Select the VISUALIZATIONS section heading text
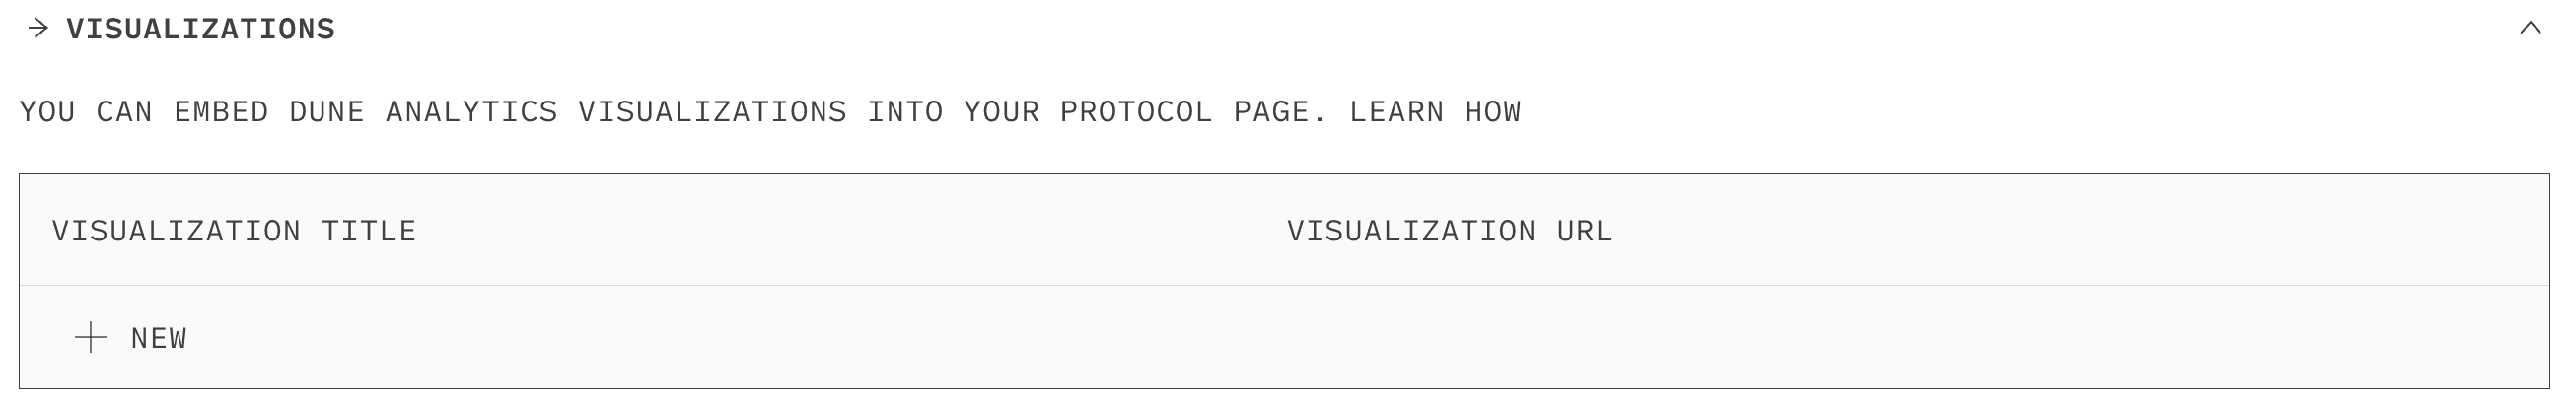The height and width of the screenshot is (408, 2576). (x=201, y=29)
